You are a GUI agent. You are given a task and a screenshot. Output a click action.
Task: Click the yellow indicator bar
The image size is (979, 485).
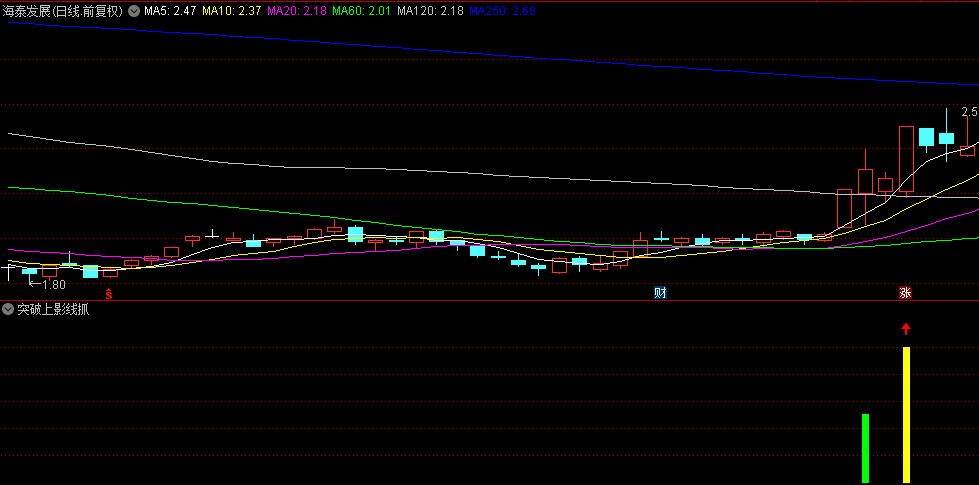pos(907,414)
